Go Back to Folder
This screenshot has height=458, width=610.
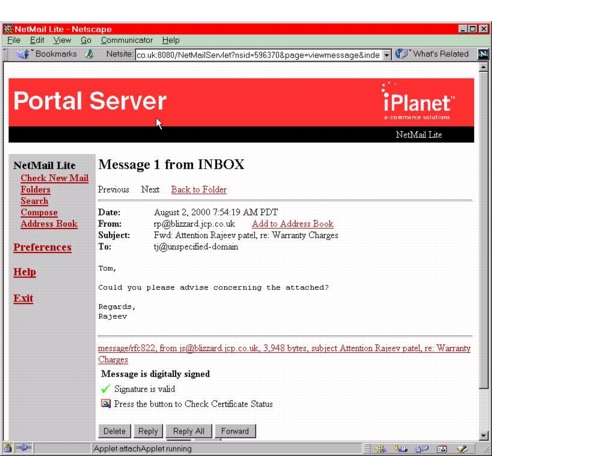[x=199, y=190]
